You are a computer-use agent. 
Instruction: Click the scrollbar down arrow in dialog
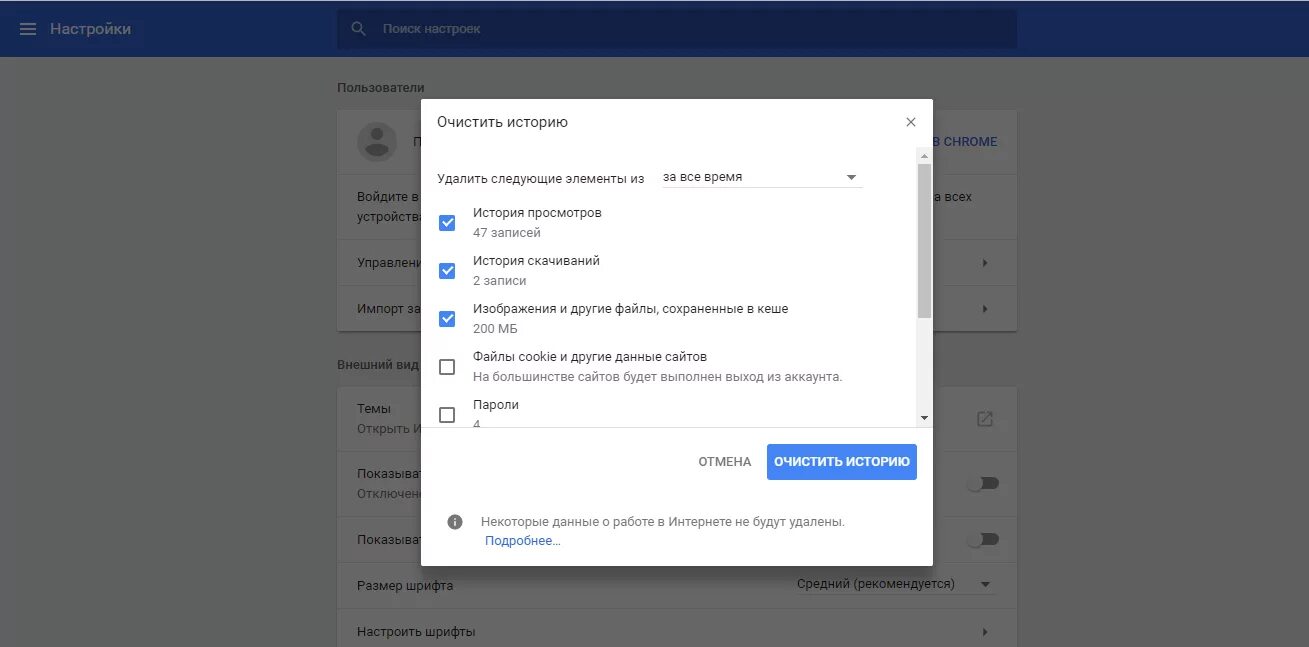click(924, 418)
